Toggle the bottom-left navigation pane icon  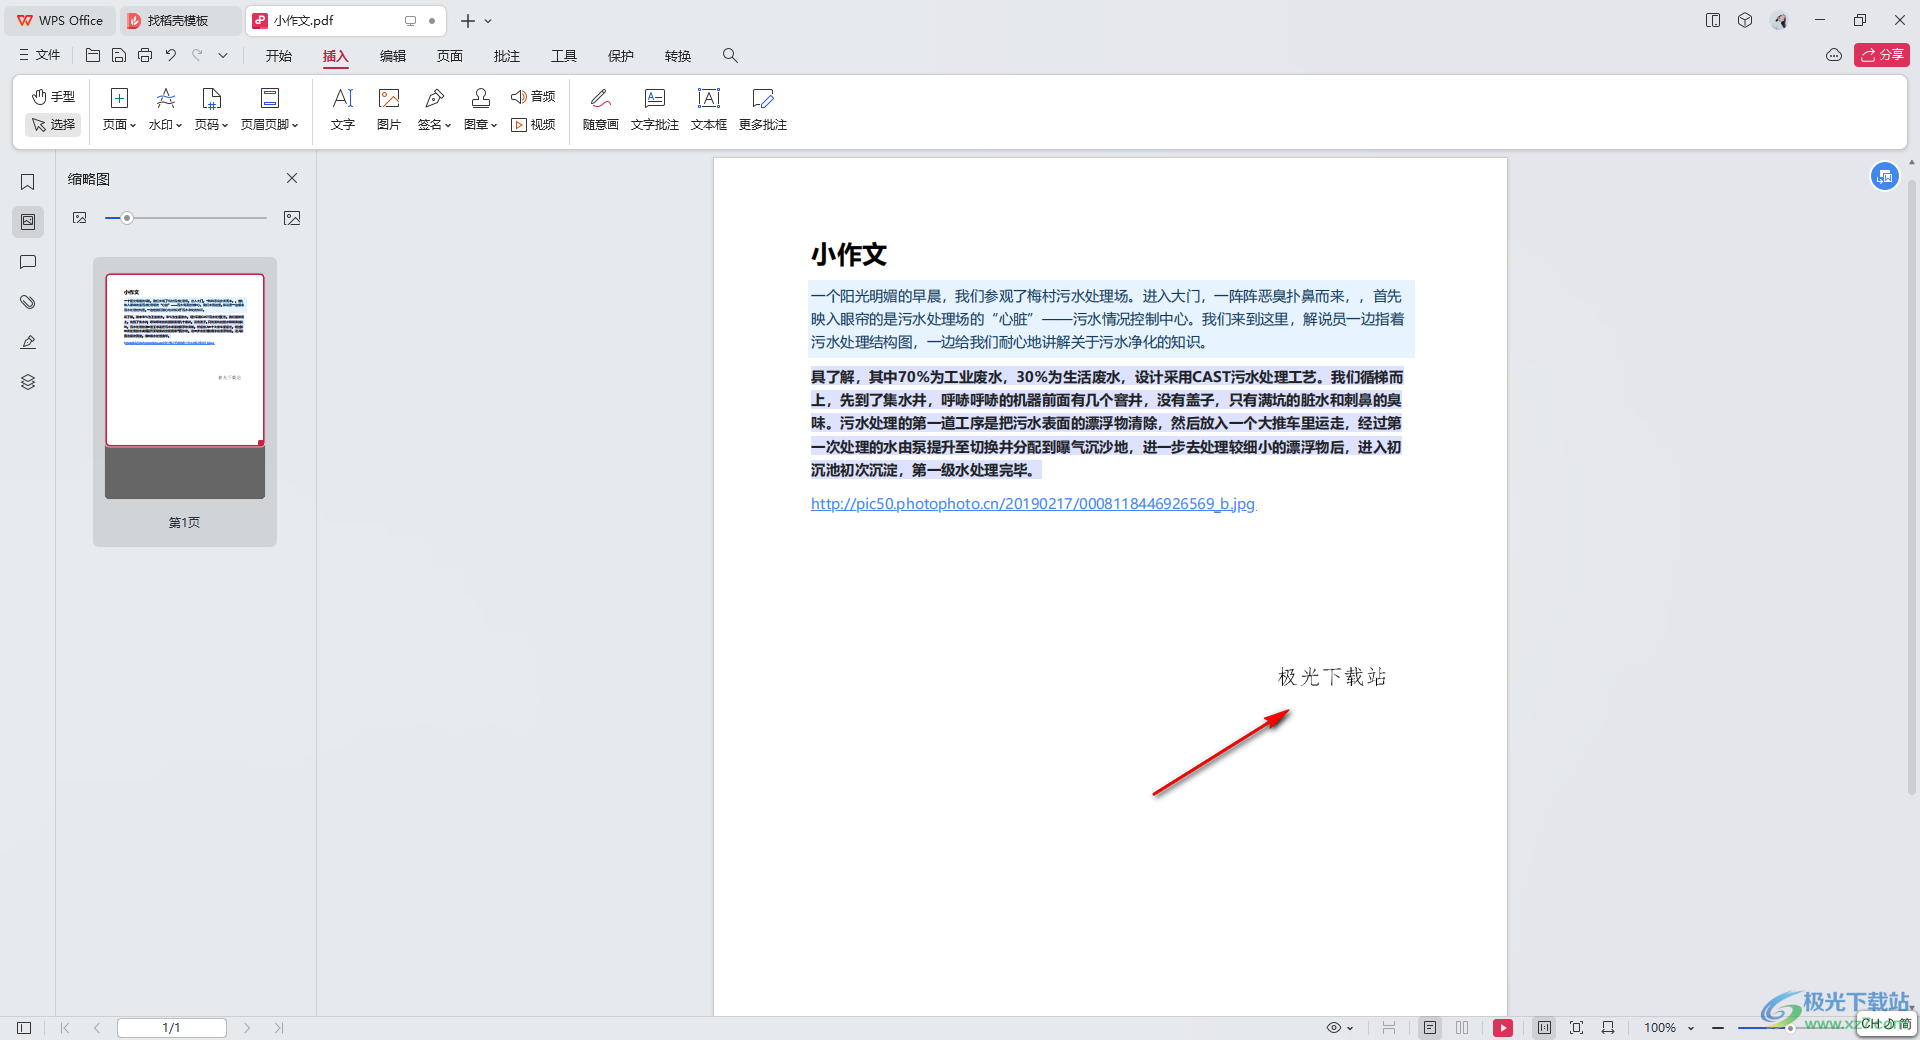pyautogui.click(x=24, y=1028)
